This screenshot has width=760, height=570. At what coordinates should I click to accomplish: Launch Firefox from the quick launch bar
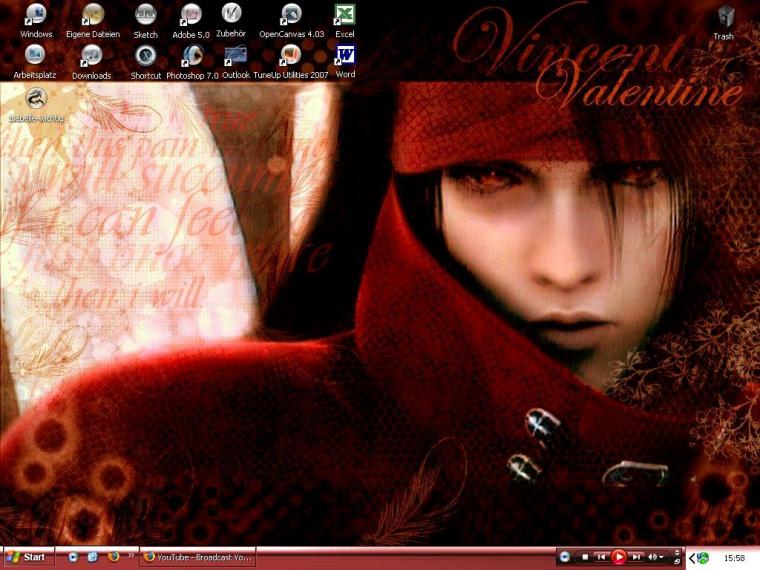[113, 556]
